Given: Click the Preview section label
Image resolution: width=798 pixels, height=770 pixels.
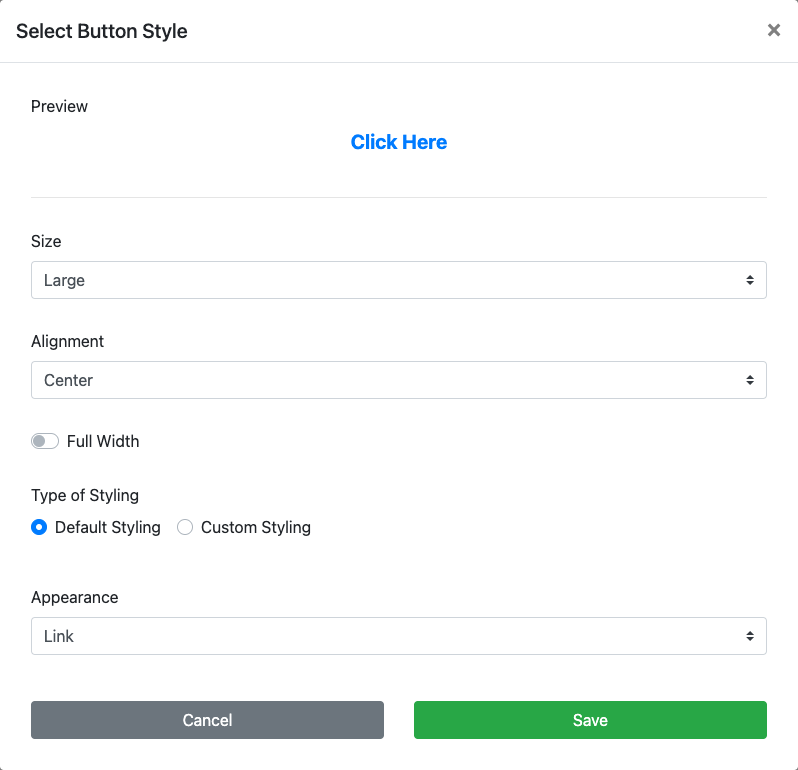Looking at the screenshot, I should [60, 106].
